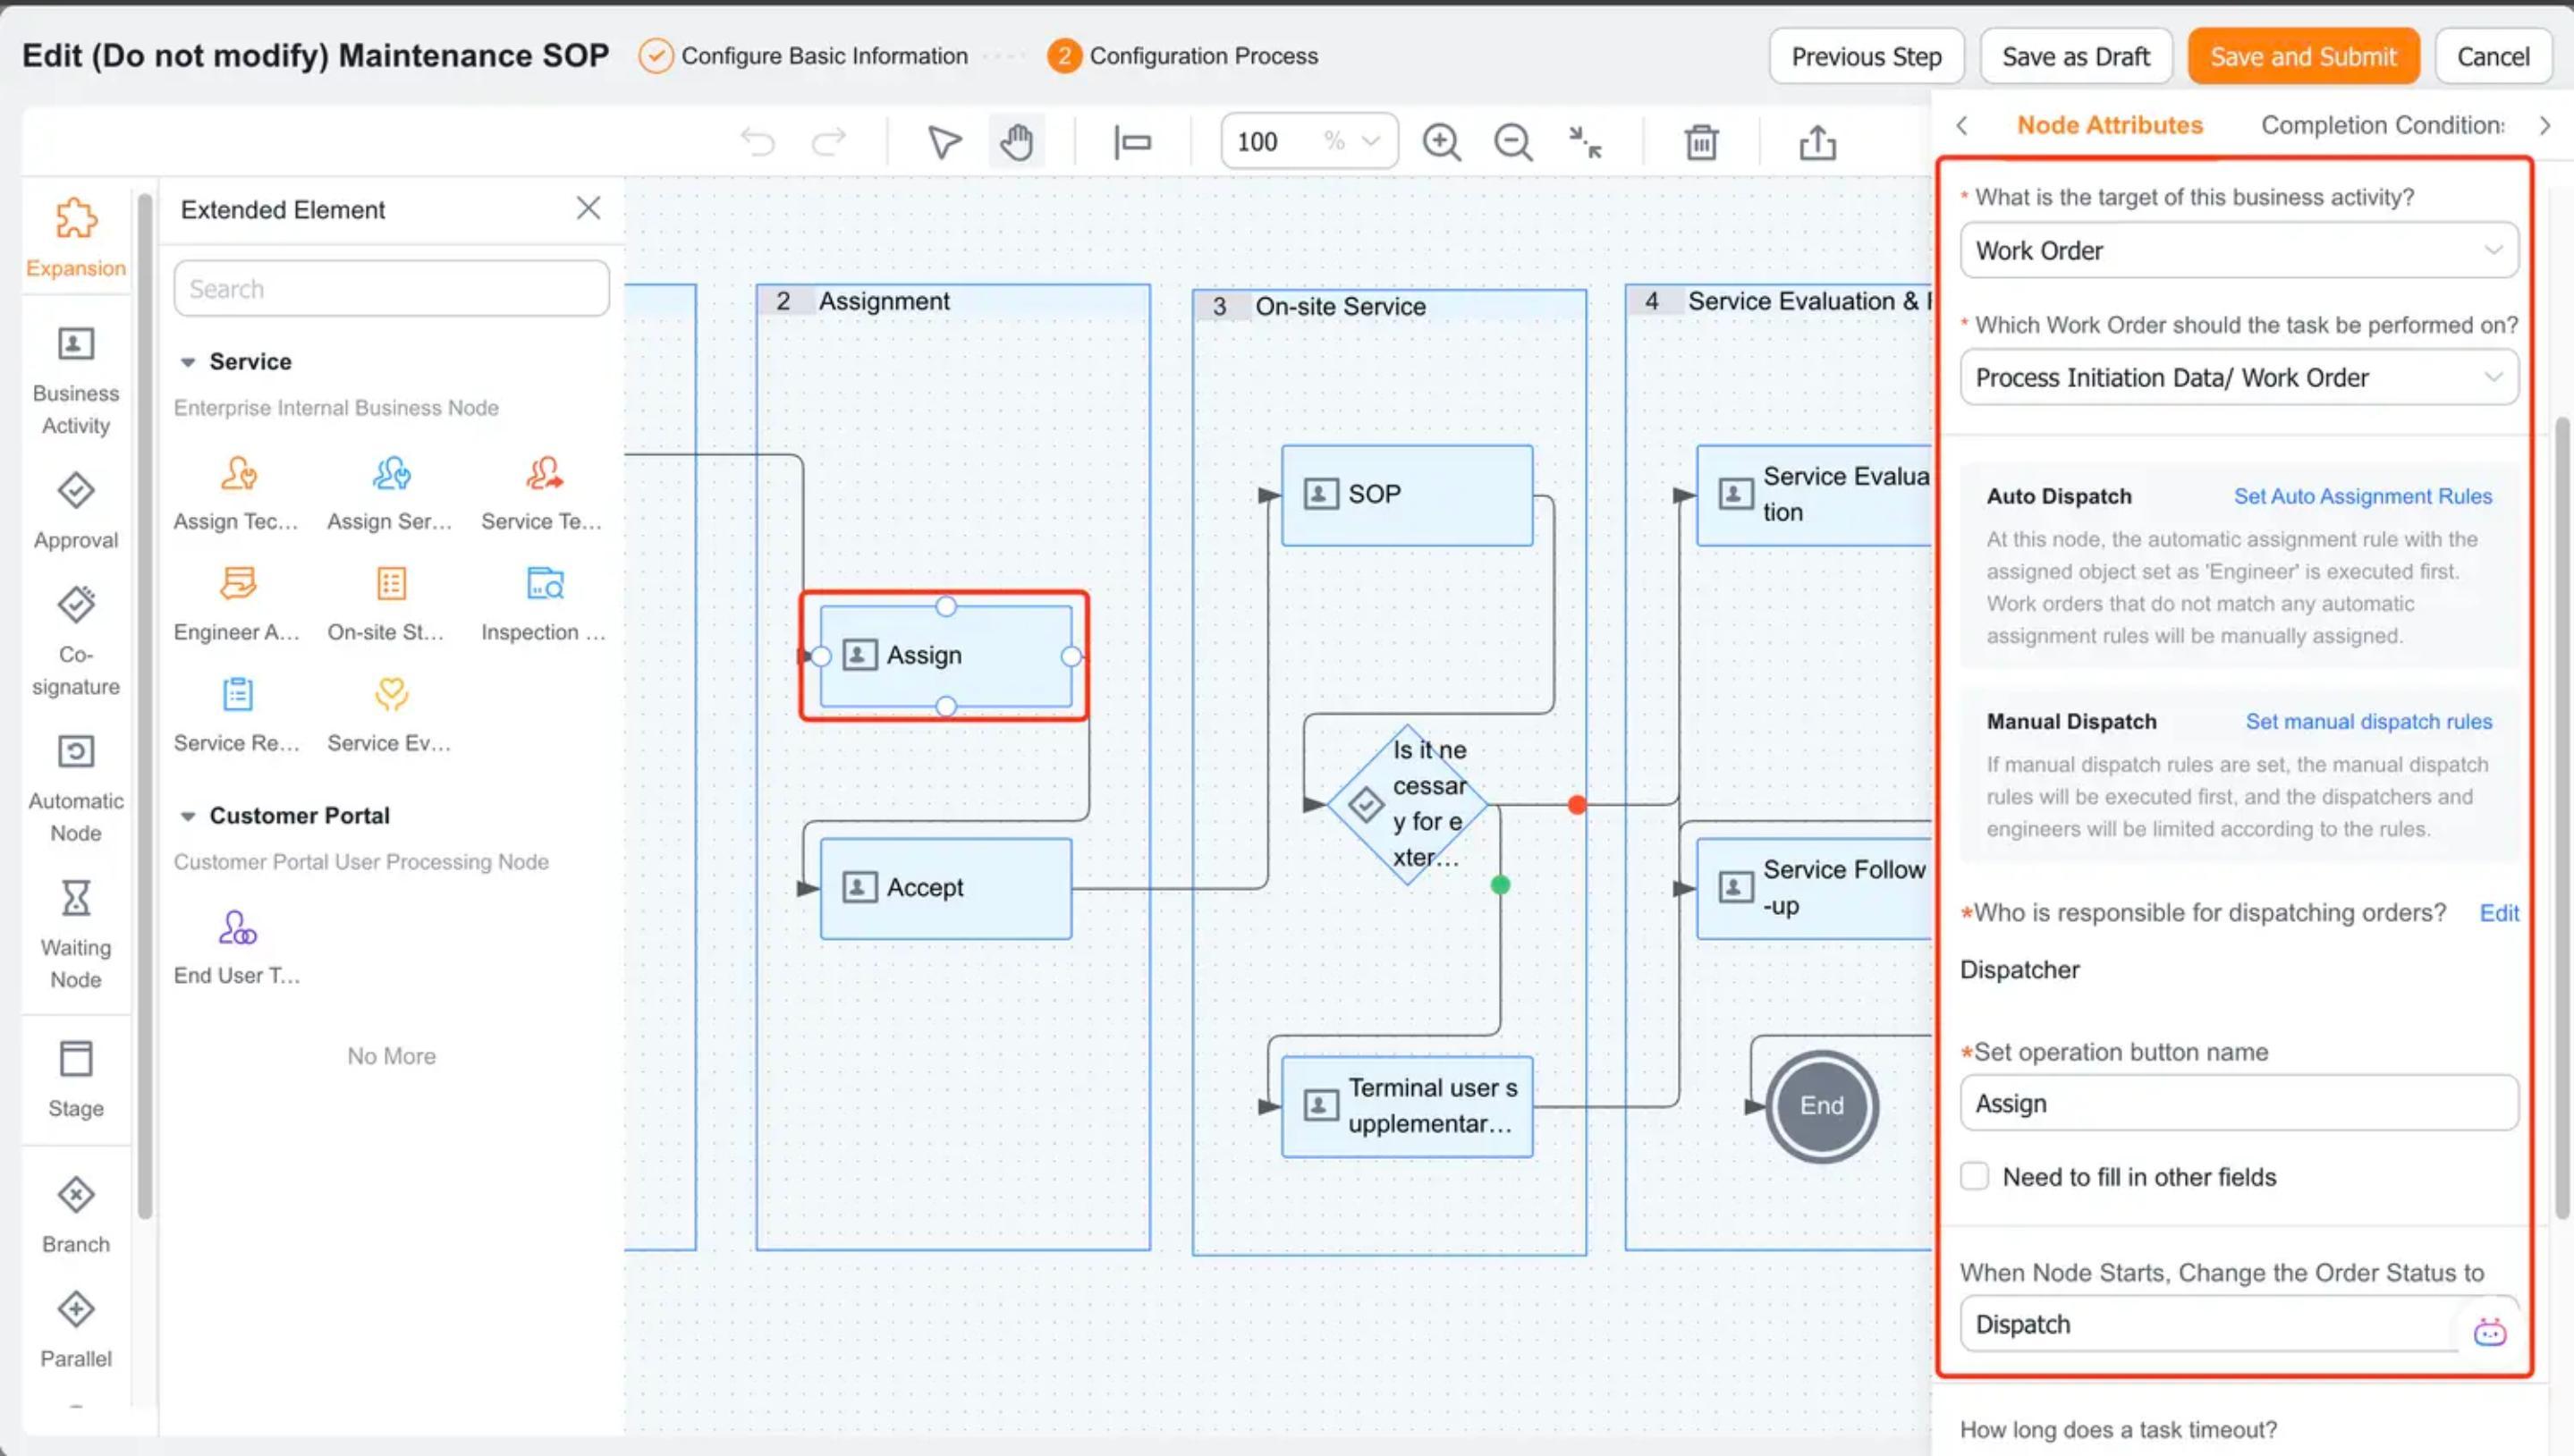Image resolution: width=2574 pixels, height=1456 pixels.
Task: Click Save as Draft
Action: (x=2075, y=56)
